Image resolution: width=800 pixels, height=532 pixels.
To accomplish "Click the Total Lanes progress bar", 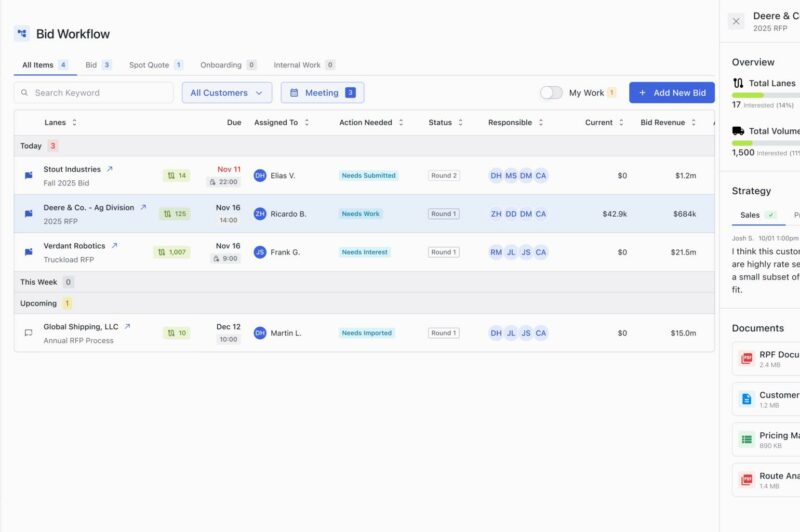I will [766, 95].
